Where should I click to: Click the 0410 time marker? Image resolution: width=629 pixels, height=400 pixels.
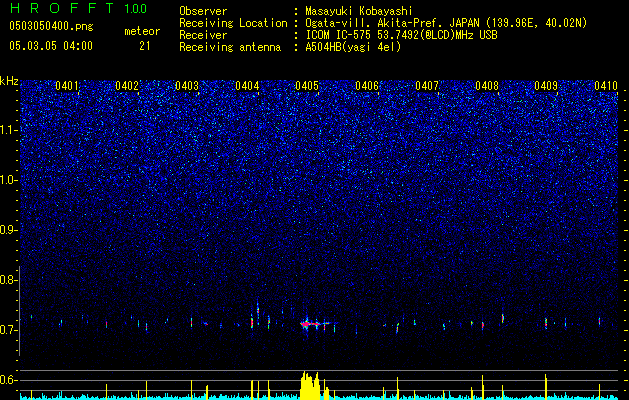point(606,86)
